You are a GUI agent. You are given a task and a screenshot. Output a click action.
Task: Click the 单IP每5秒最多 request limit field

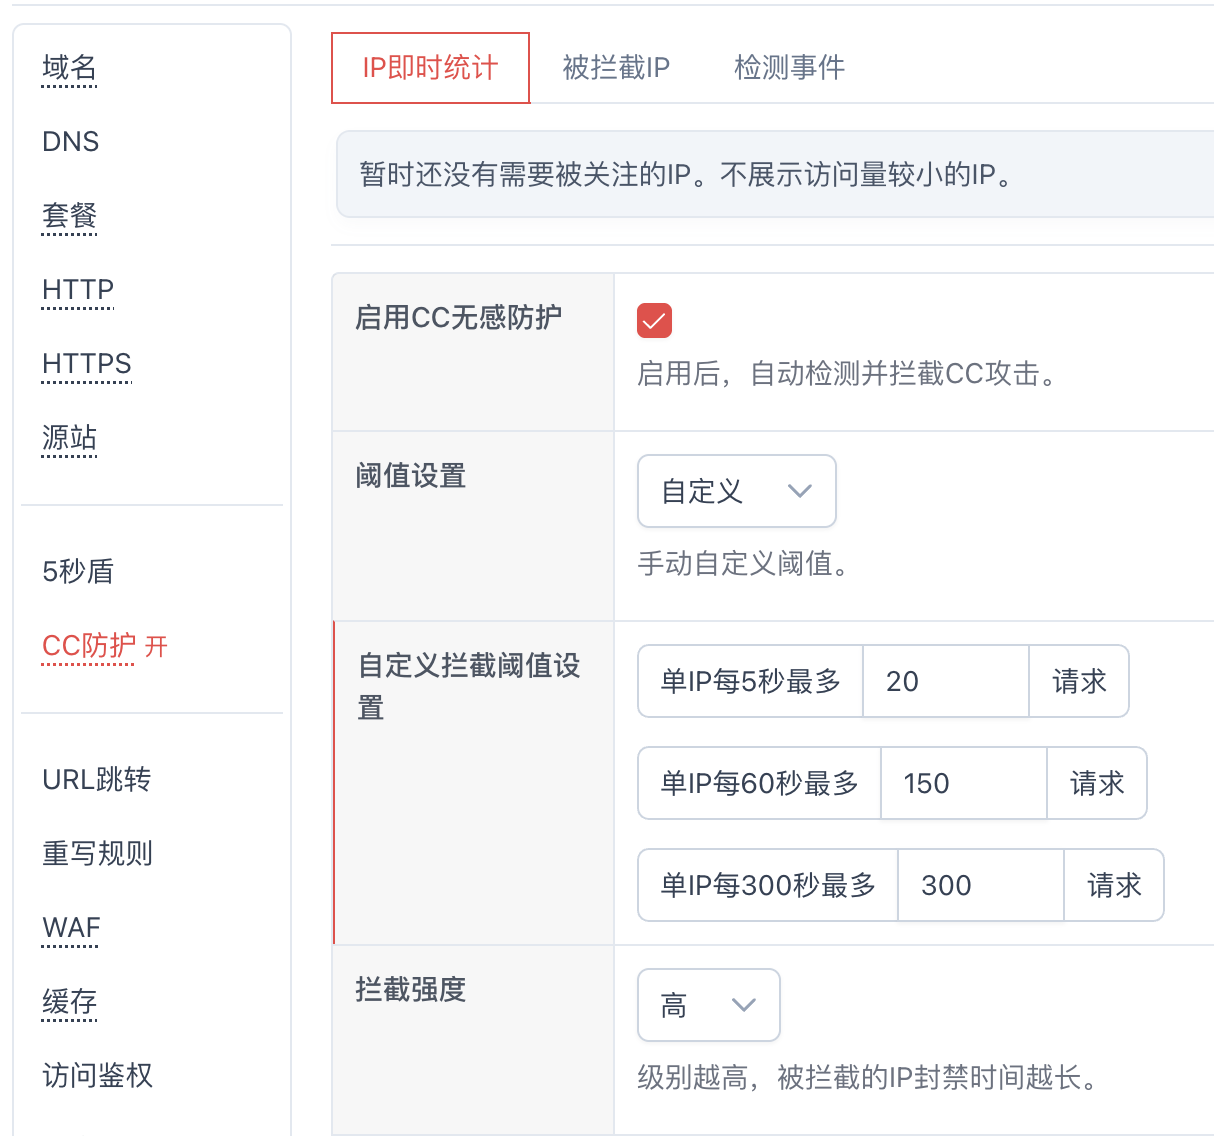(945, 681)
